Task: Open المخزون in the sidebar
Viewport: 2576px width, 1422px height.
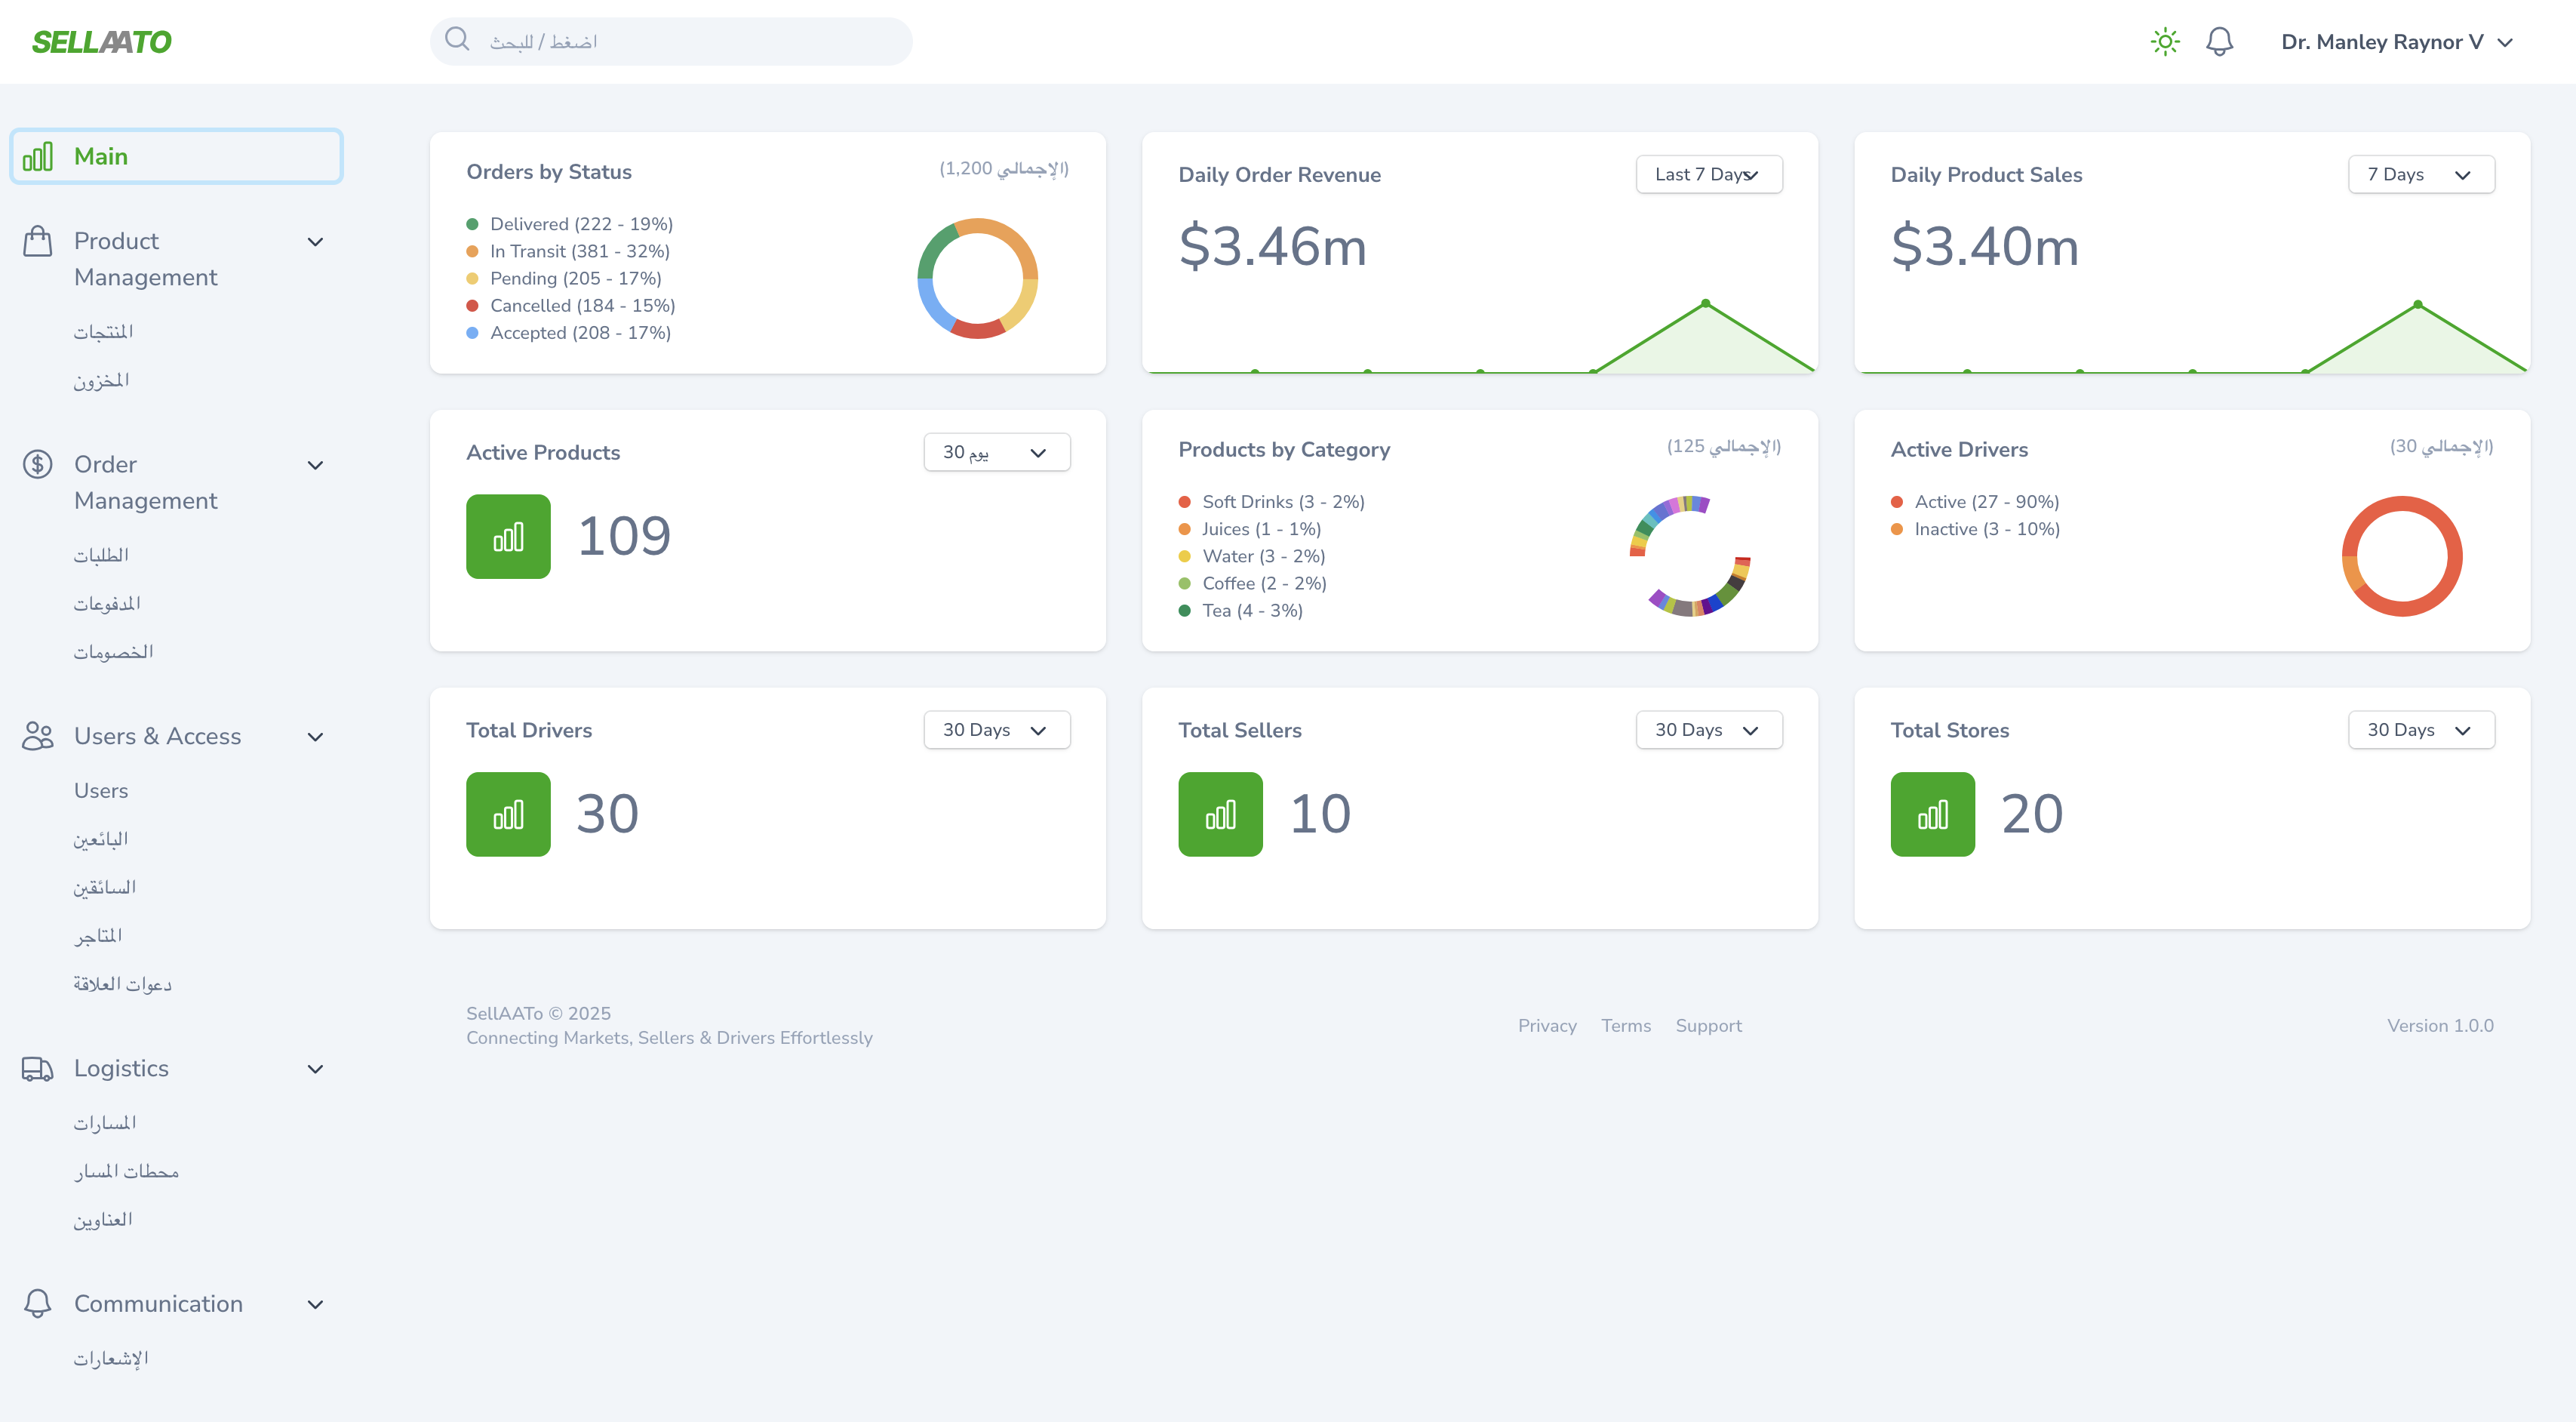Action: 101,380
